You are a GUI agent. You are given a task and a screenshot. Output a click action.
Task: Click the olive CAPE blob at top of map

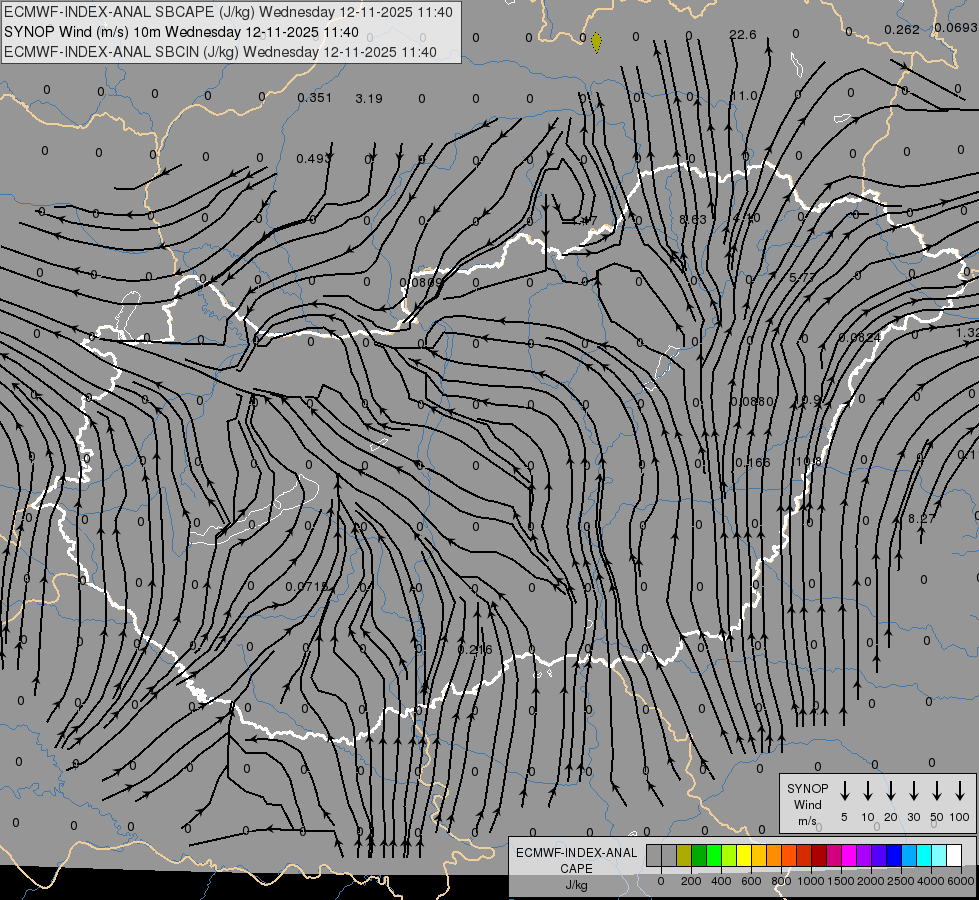click(596, 42)
